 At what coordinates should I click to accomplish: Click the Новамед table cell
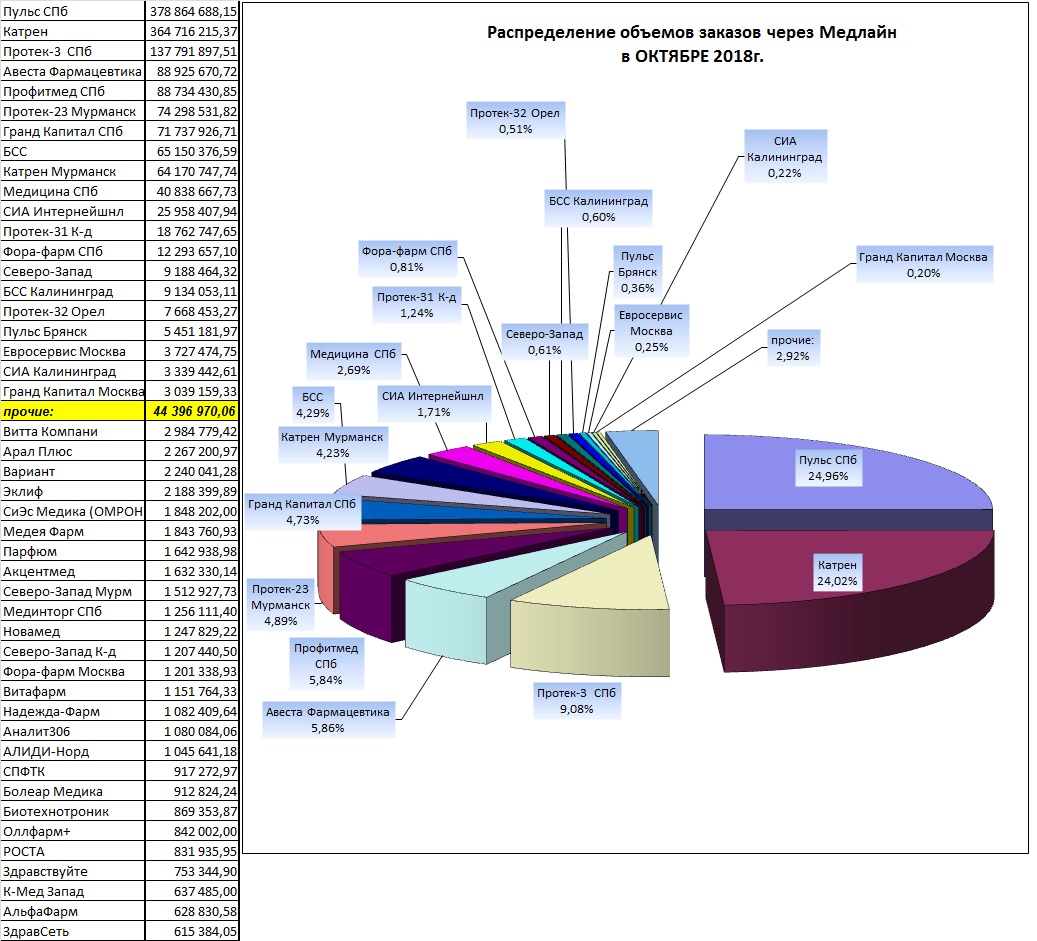click(x=72, y=632)
